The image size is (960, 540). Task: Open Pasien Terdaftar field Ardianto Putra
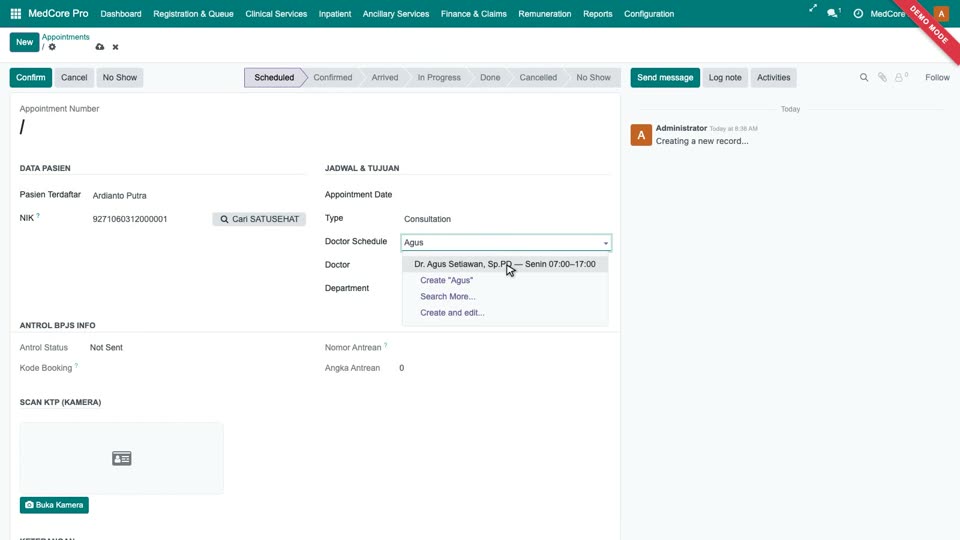pyautogui.click(x=198, y=196)
